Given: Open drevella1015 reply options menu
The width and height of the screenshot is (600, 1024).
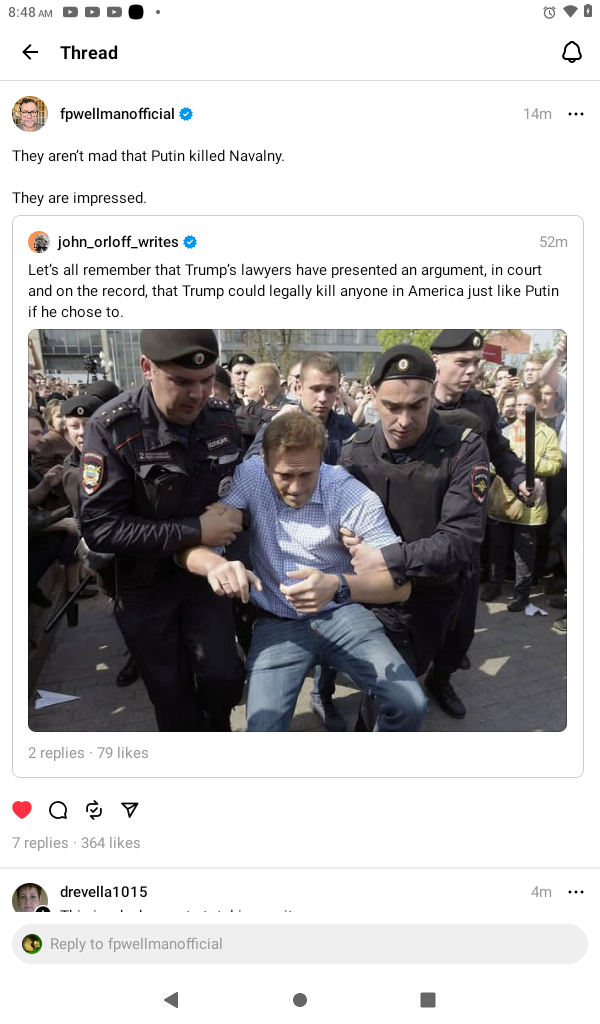Looking at the screenshot, I should pos(575,891).
